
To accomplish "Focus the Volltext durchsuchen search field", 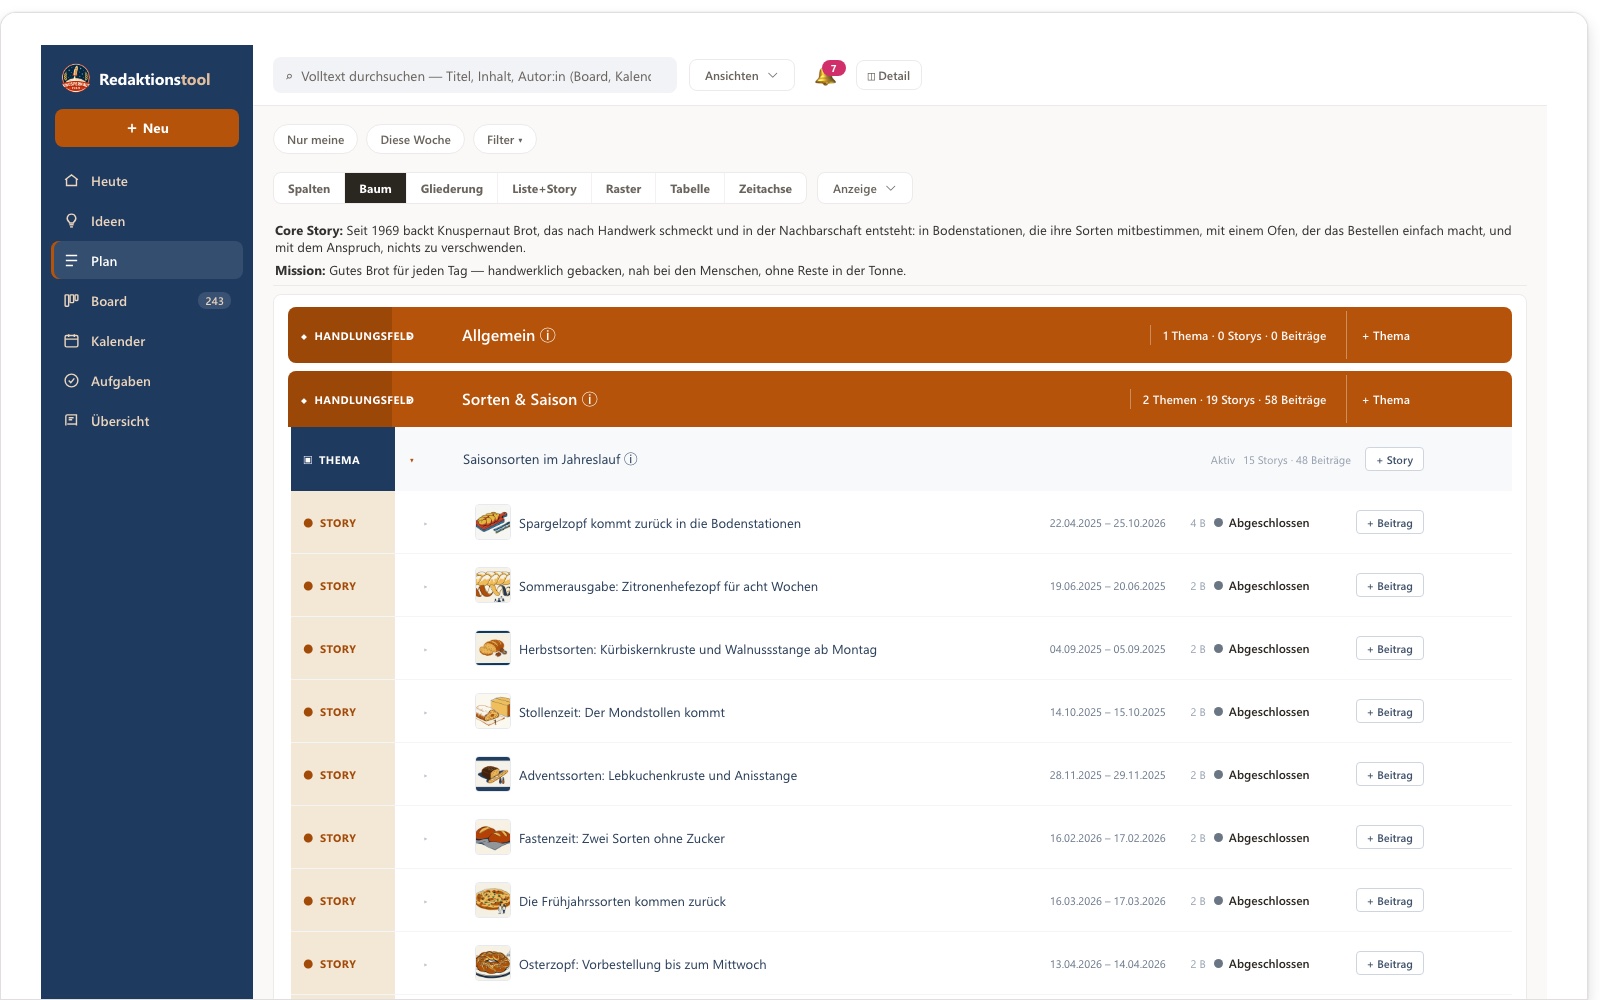I will pos(475,76).
